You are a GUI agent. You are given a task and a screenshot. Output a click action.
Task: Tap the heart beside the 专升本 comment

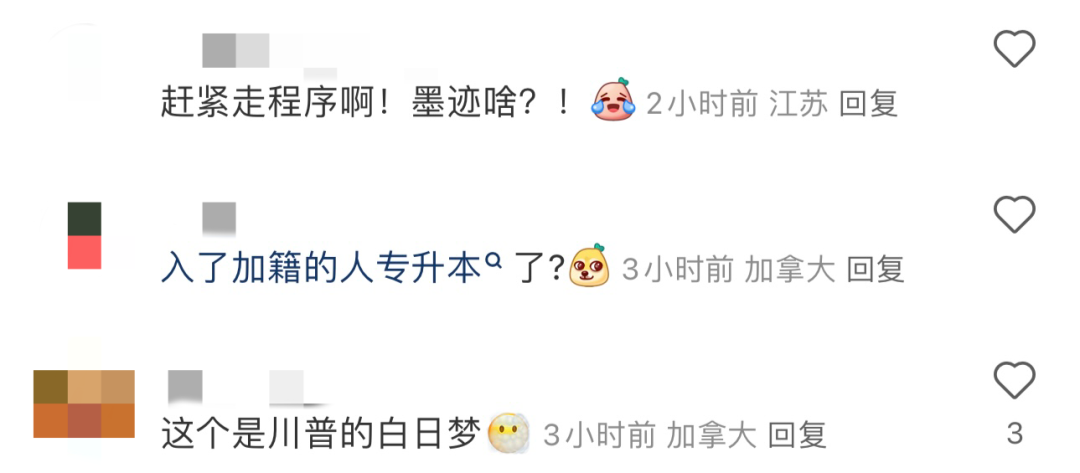coord(1014,215)
